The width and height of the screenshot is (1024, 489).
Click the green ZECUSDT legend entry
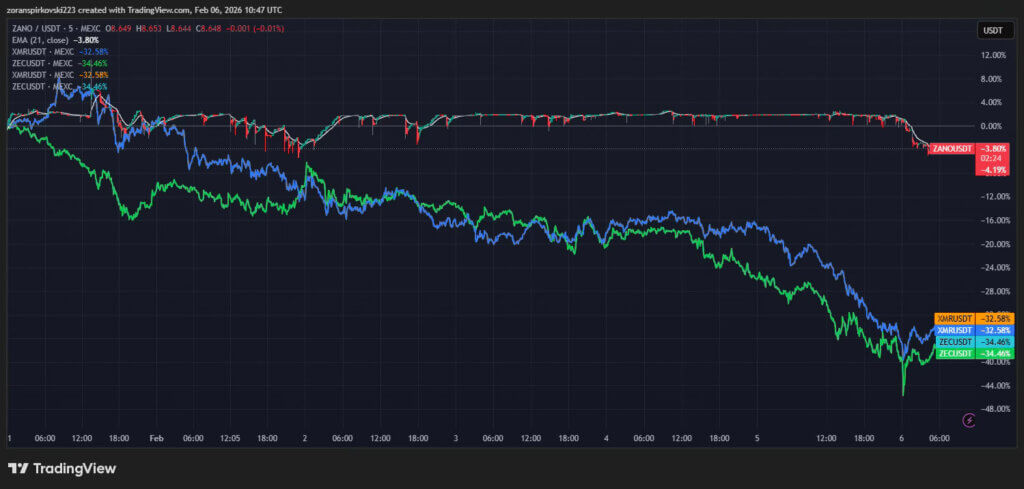pyautogui.click(x=40, y=64)
